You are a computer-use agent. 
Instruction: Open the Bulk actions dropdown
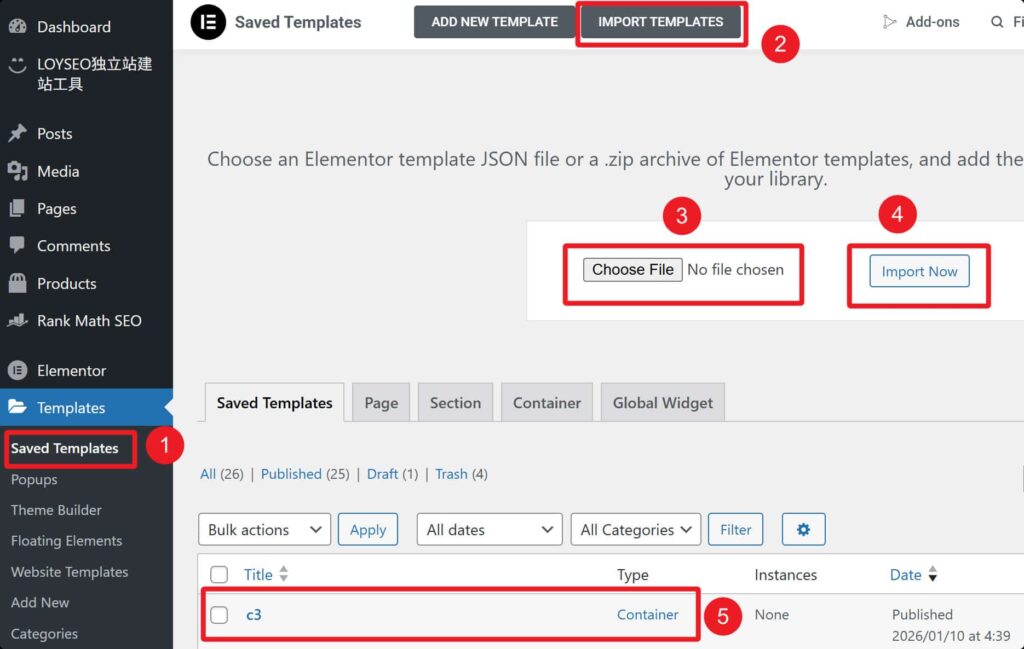pos(264,530)
